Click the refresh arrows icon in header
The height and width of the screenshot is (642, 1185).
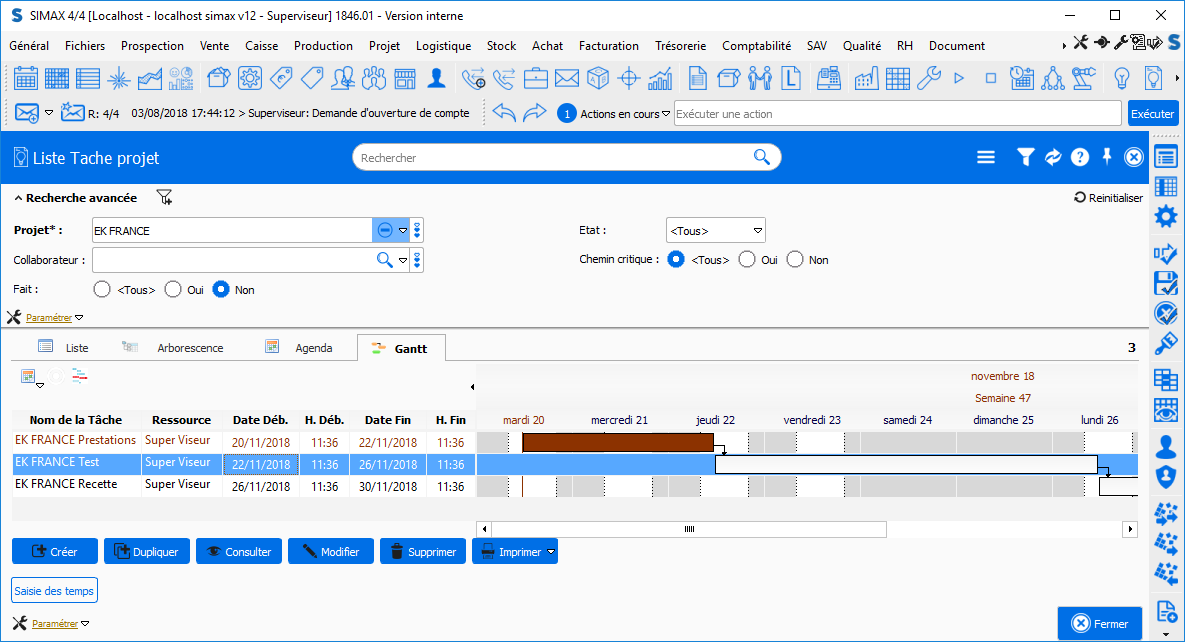tap(1052, 157)
